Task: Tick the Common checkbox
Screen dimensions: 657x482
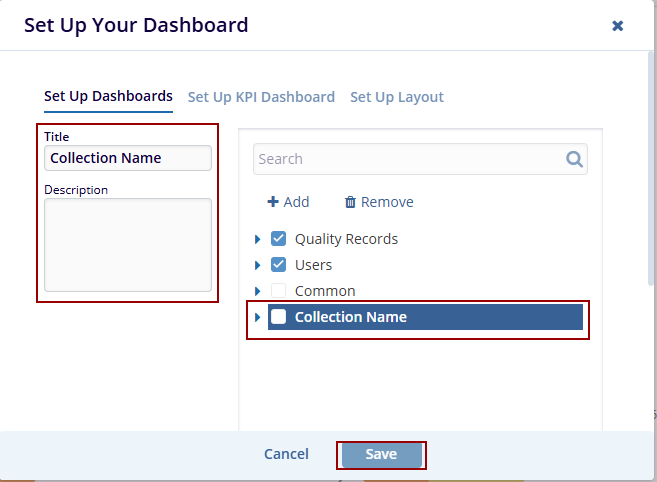Action: click(279, 291)
